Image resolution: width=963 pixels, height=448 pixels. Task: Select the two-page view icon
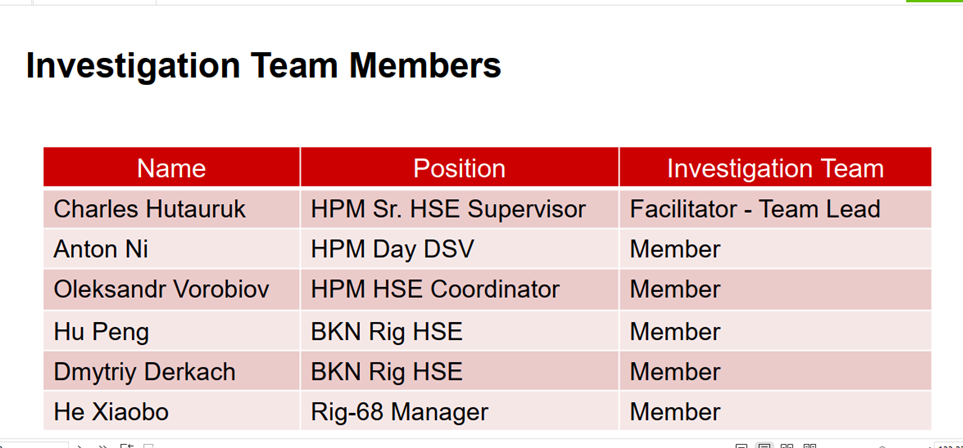coord(787,446)
